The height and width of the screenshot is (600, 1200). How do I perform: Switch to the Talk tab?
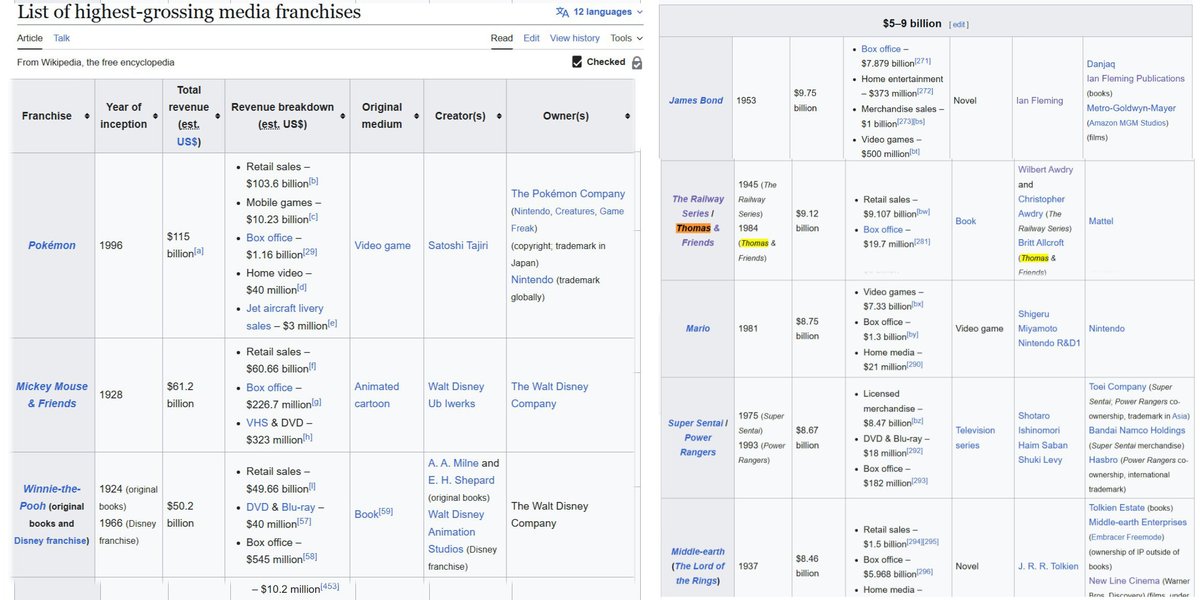pos(62,38)
